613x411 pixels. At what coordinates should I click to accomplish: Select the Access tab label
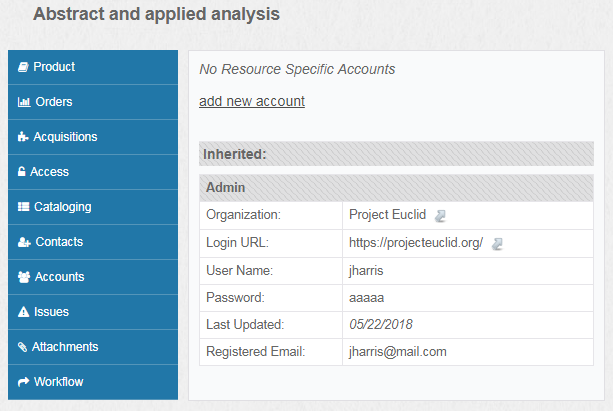click(x=49, y=172)
